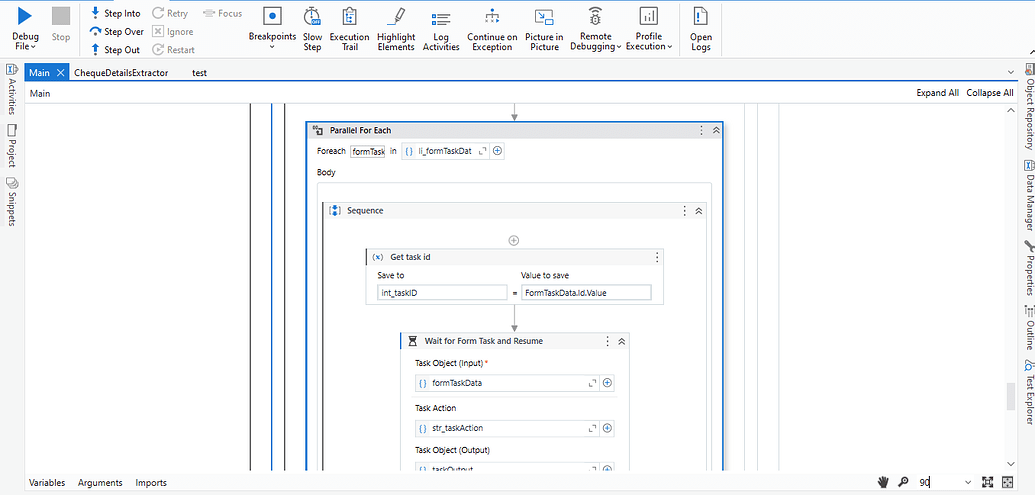Open the Execution Trail option
This screenshot has height=495, width=1035.
click(x=349, y=28)
